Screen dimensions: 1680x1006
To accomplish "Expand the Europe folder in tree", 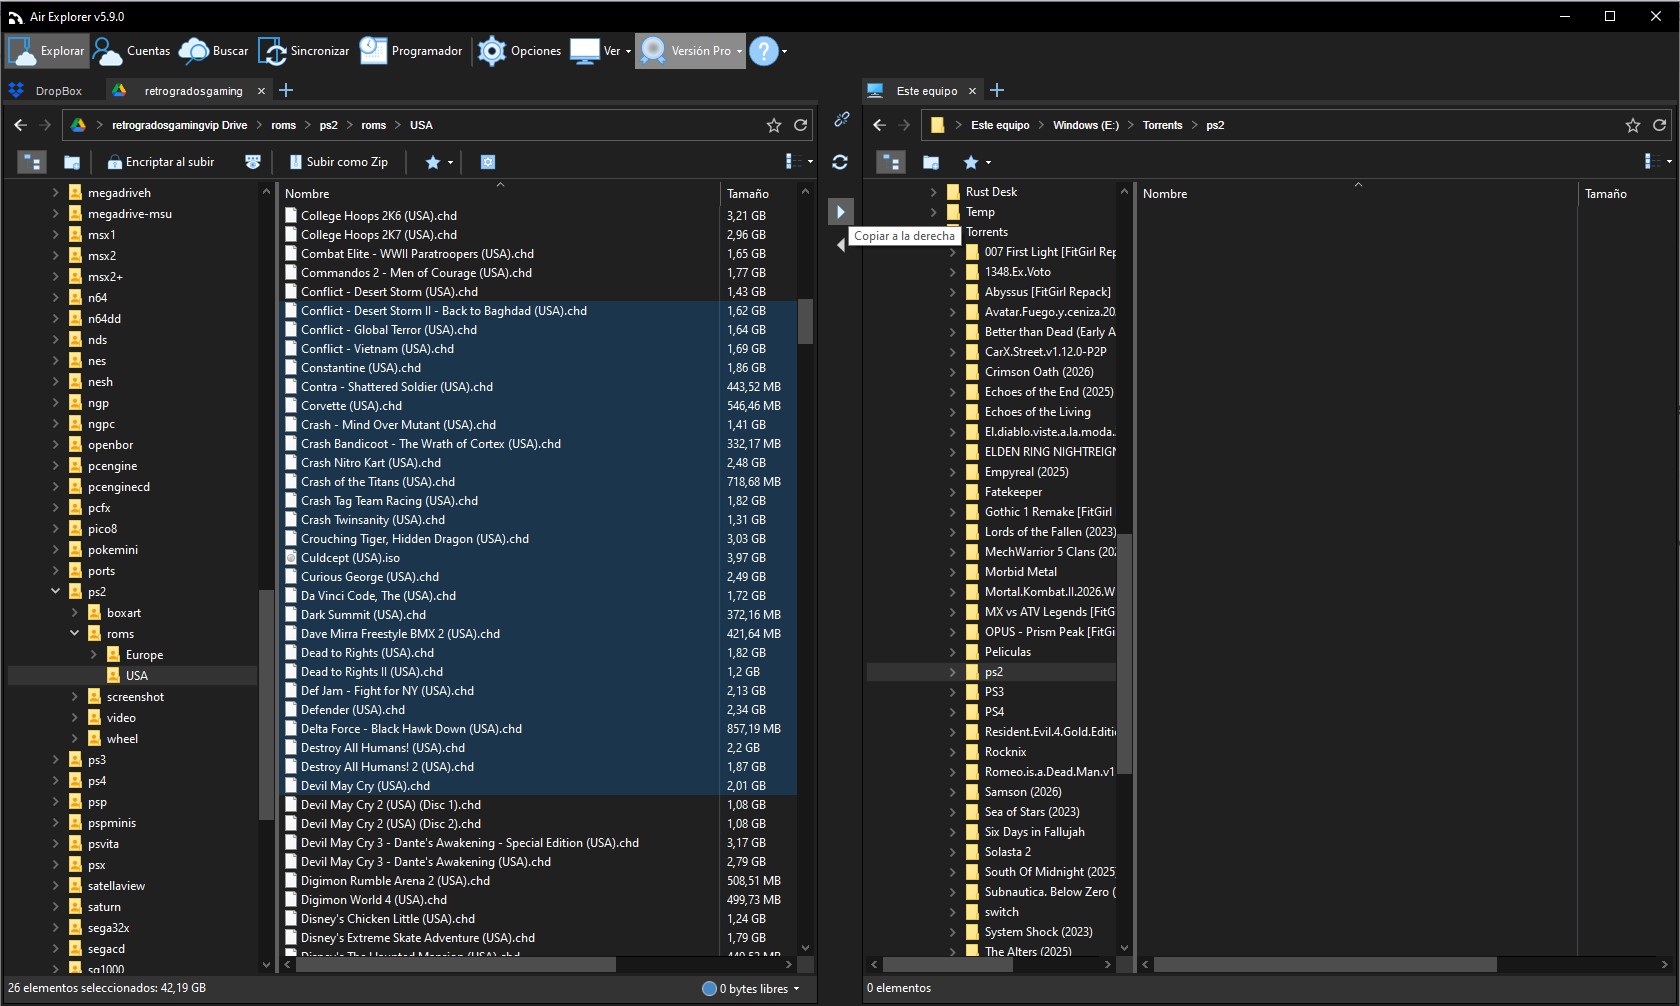I will point(94,655).
